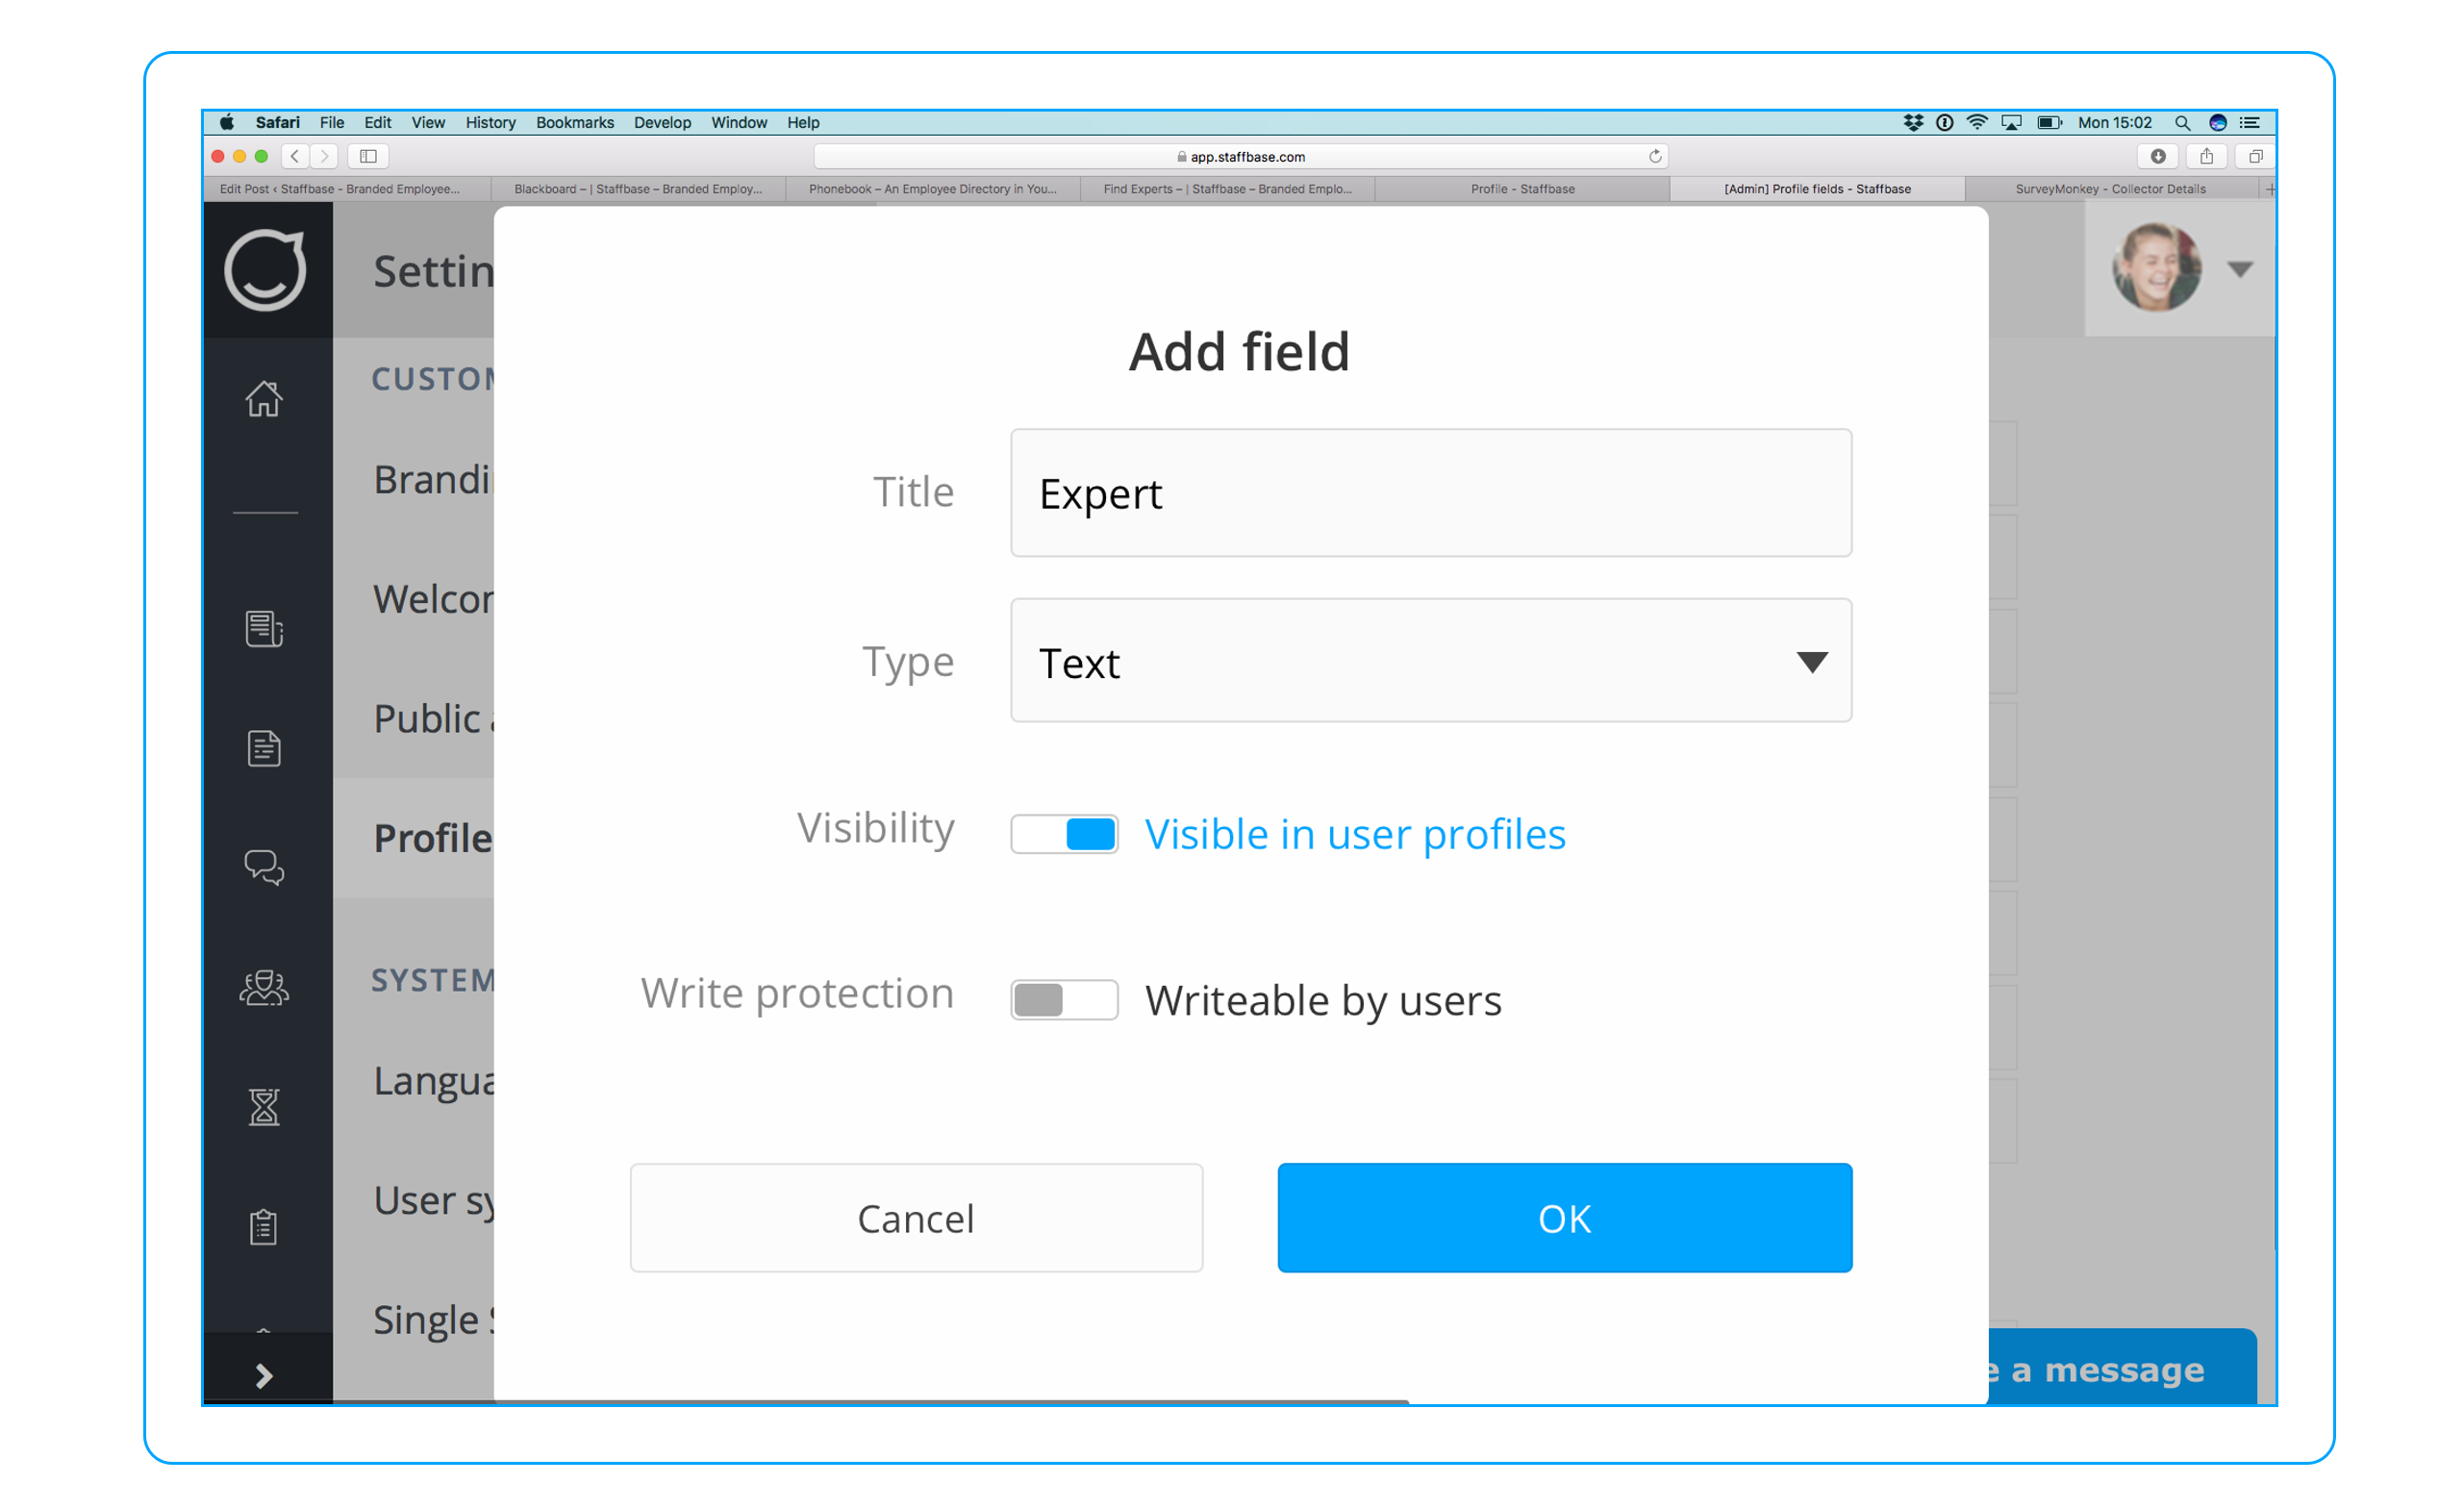Open the clipboard icon in sidebar
The height and width of the screenshot is (1509, 2464).
(264, 1226)
